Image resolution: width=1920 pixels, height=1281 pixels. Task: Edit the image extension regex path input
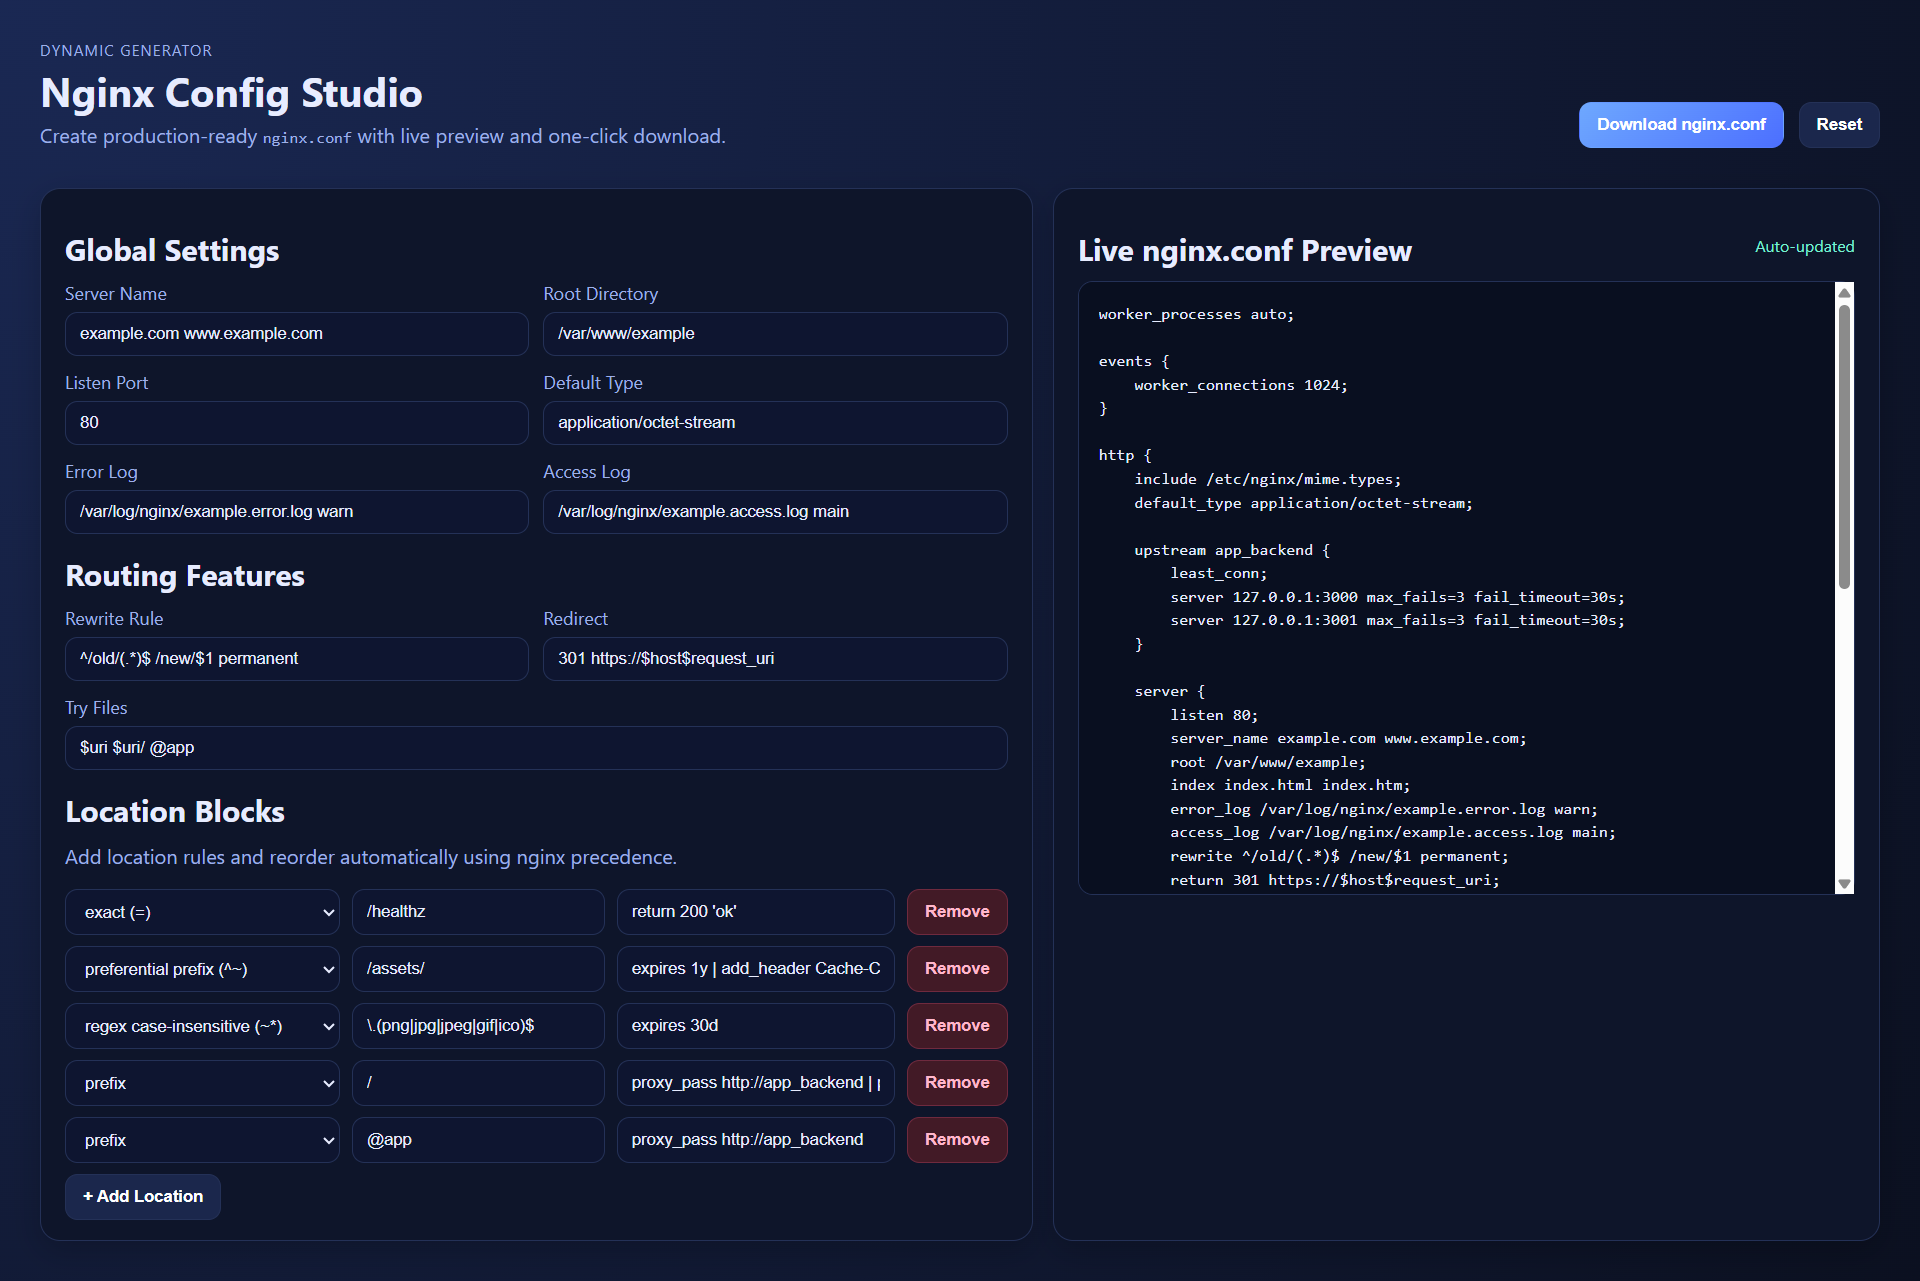coord(478,1026)
